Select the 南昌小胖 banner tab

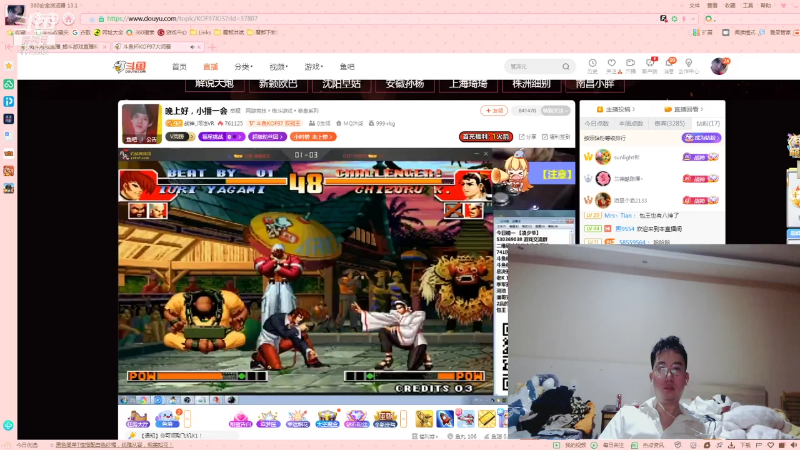595,84
